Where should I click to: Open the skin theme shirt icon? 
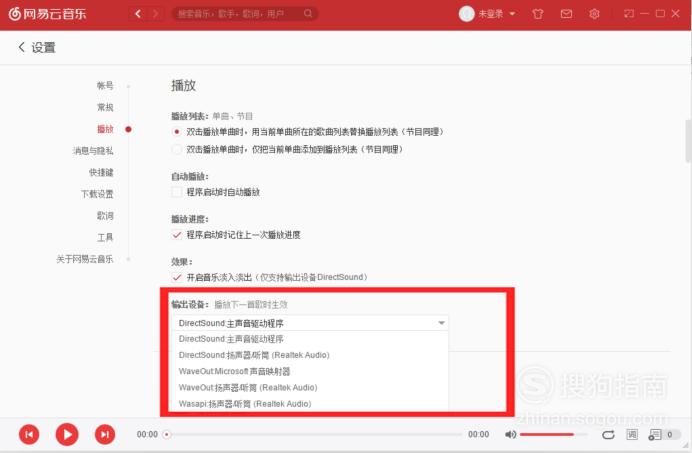(538, 14)
